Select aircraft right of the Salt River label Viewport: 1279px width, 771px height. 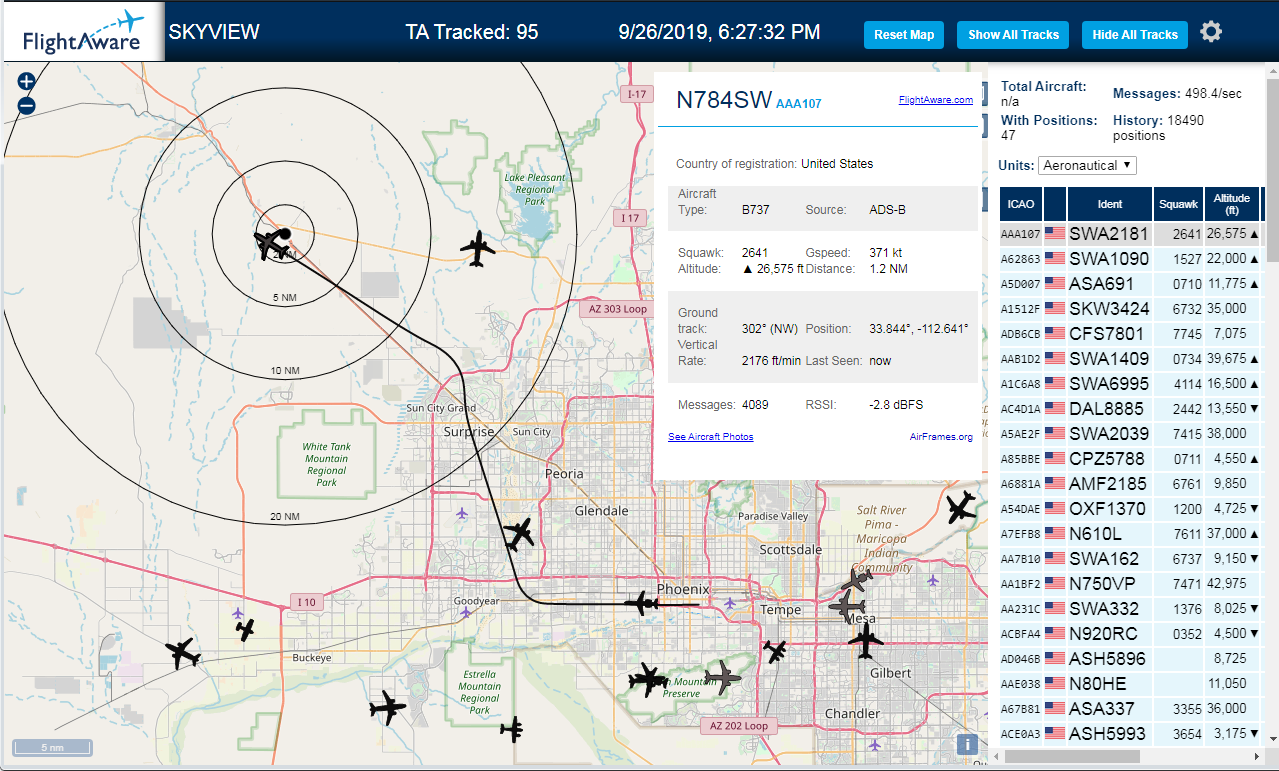(960, 507)
